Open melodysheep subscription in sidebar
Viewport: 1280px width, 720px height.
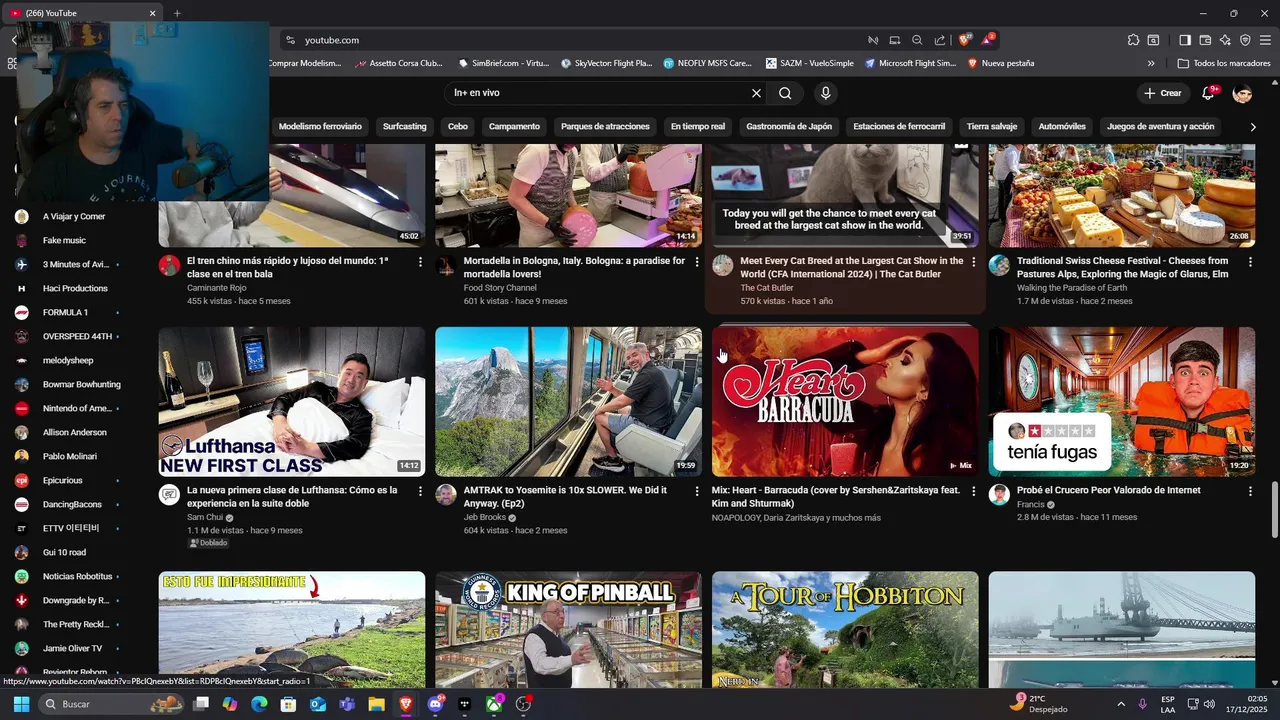(x=66, y=361)
